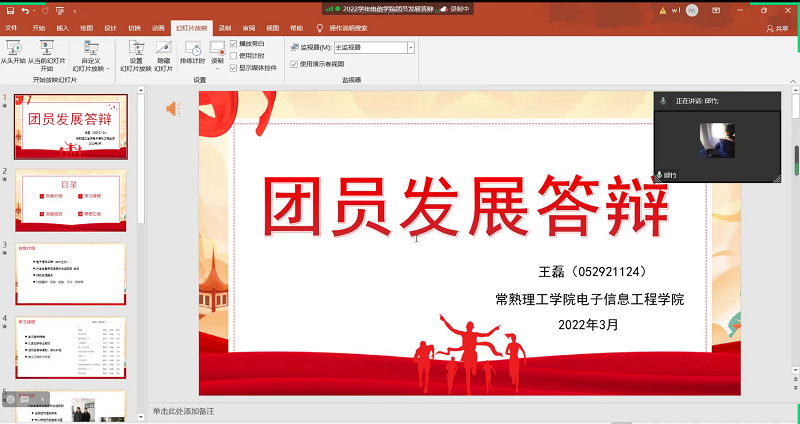Screen dimensions: 800x424
Task: Start slideshow 从当前幻灯片开始
Action: [x=46, y=55]
